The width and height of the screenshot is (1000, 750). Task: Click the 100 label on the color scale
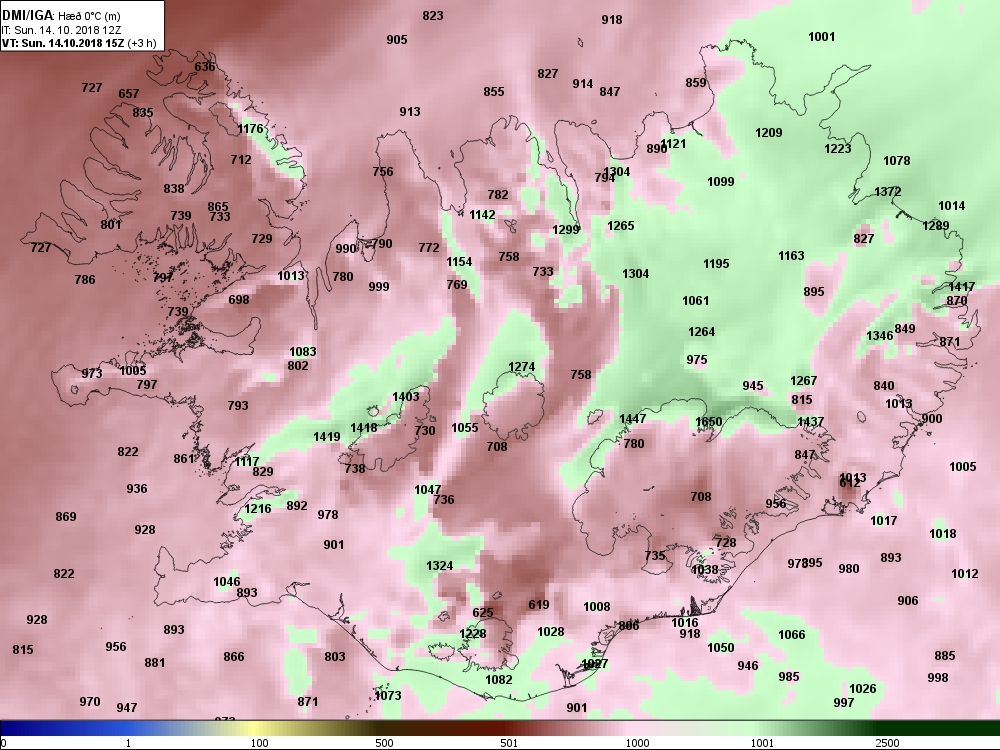[259, 743]
